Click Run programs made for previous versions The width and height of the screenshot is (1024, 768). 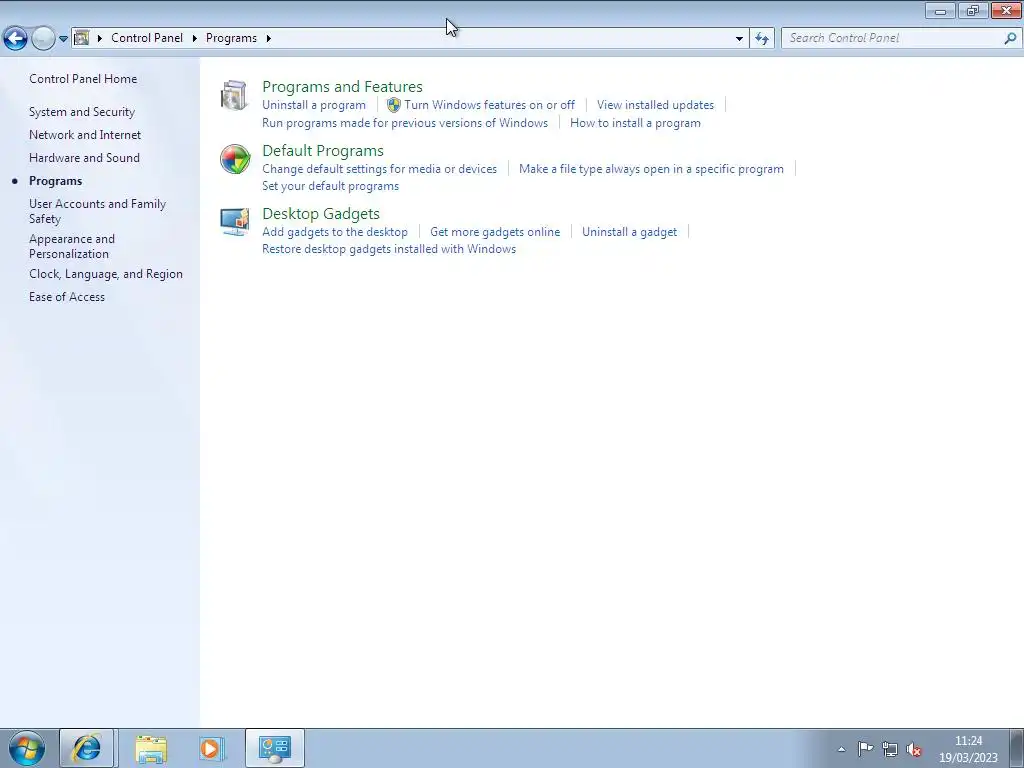point(405,123)
